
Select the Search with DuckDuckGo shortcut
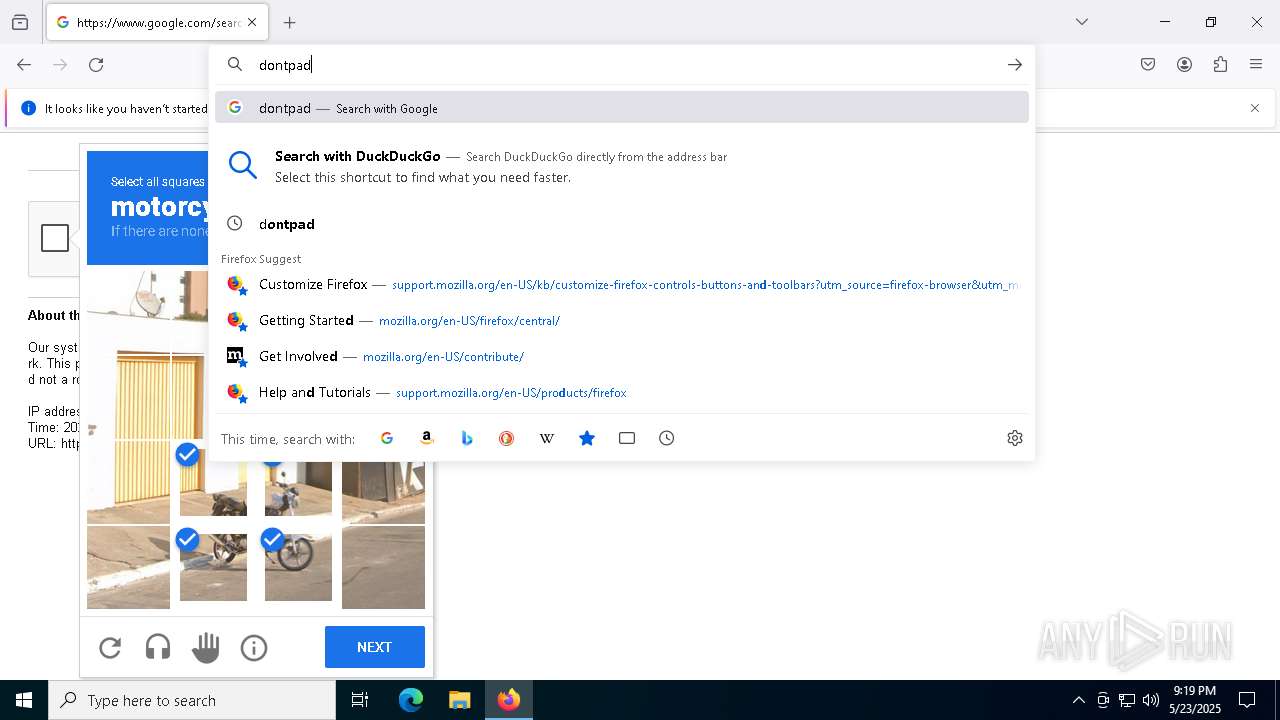[x=622, y=166]
